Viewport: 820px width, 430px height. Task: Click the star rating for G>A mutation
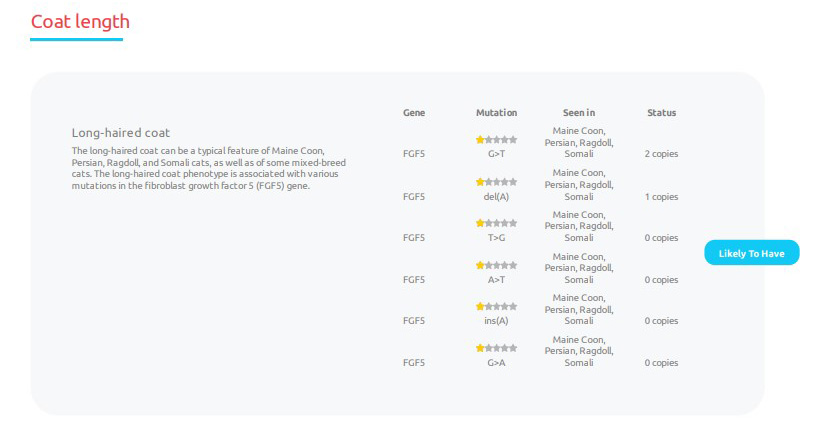tap(496, 348)
